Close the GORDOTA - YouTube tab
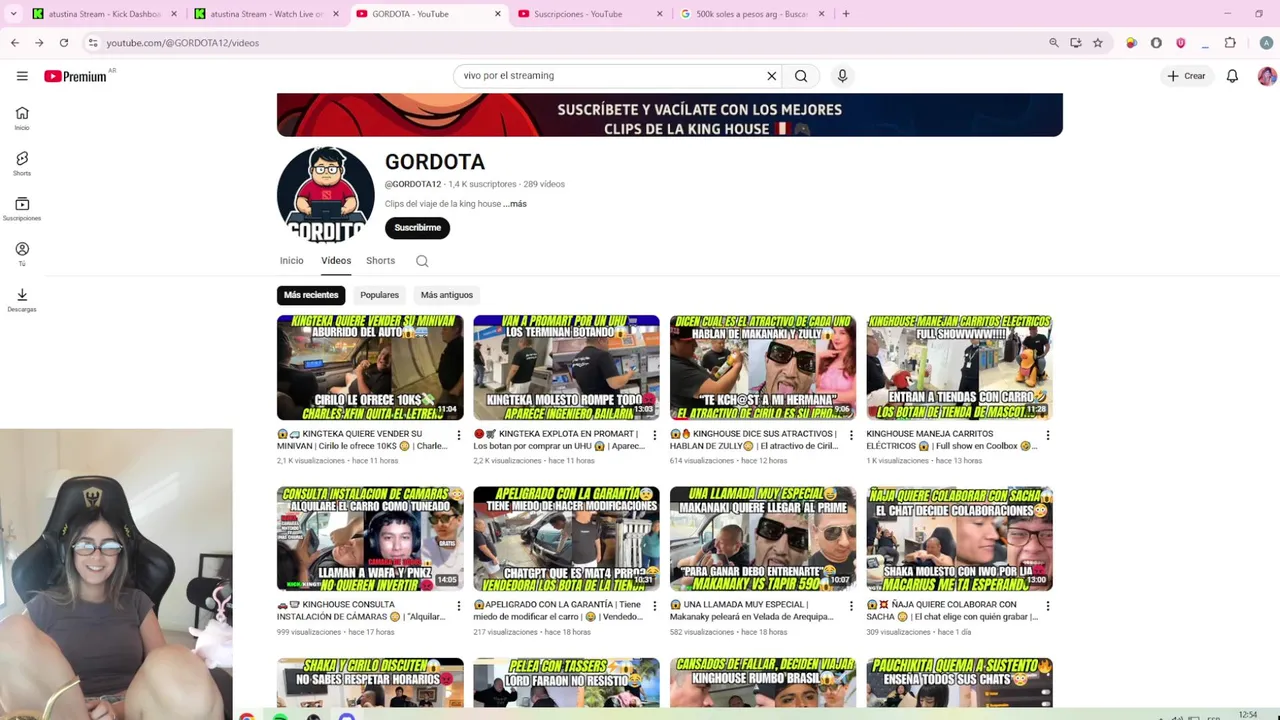The height and width of the screenshot is (720, 1280). pos(498,14)
